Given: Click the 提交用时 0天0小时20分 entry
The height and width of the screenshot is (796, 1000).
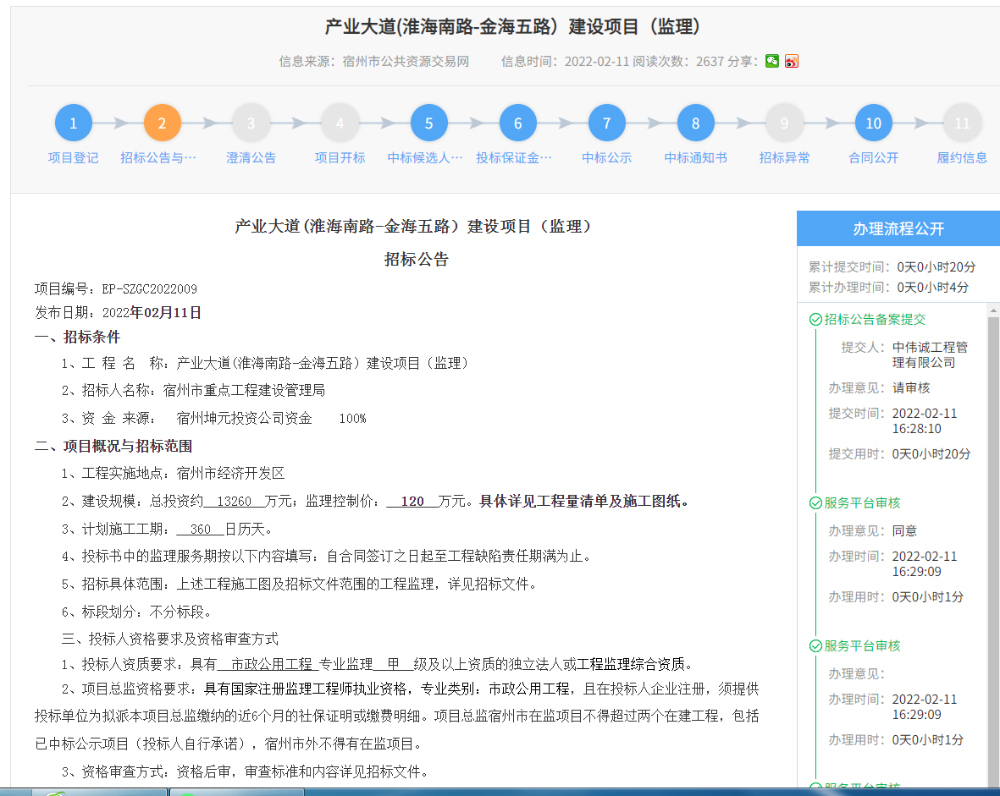Looking at the screenshot, I should [900, 454].
